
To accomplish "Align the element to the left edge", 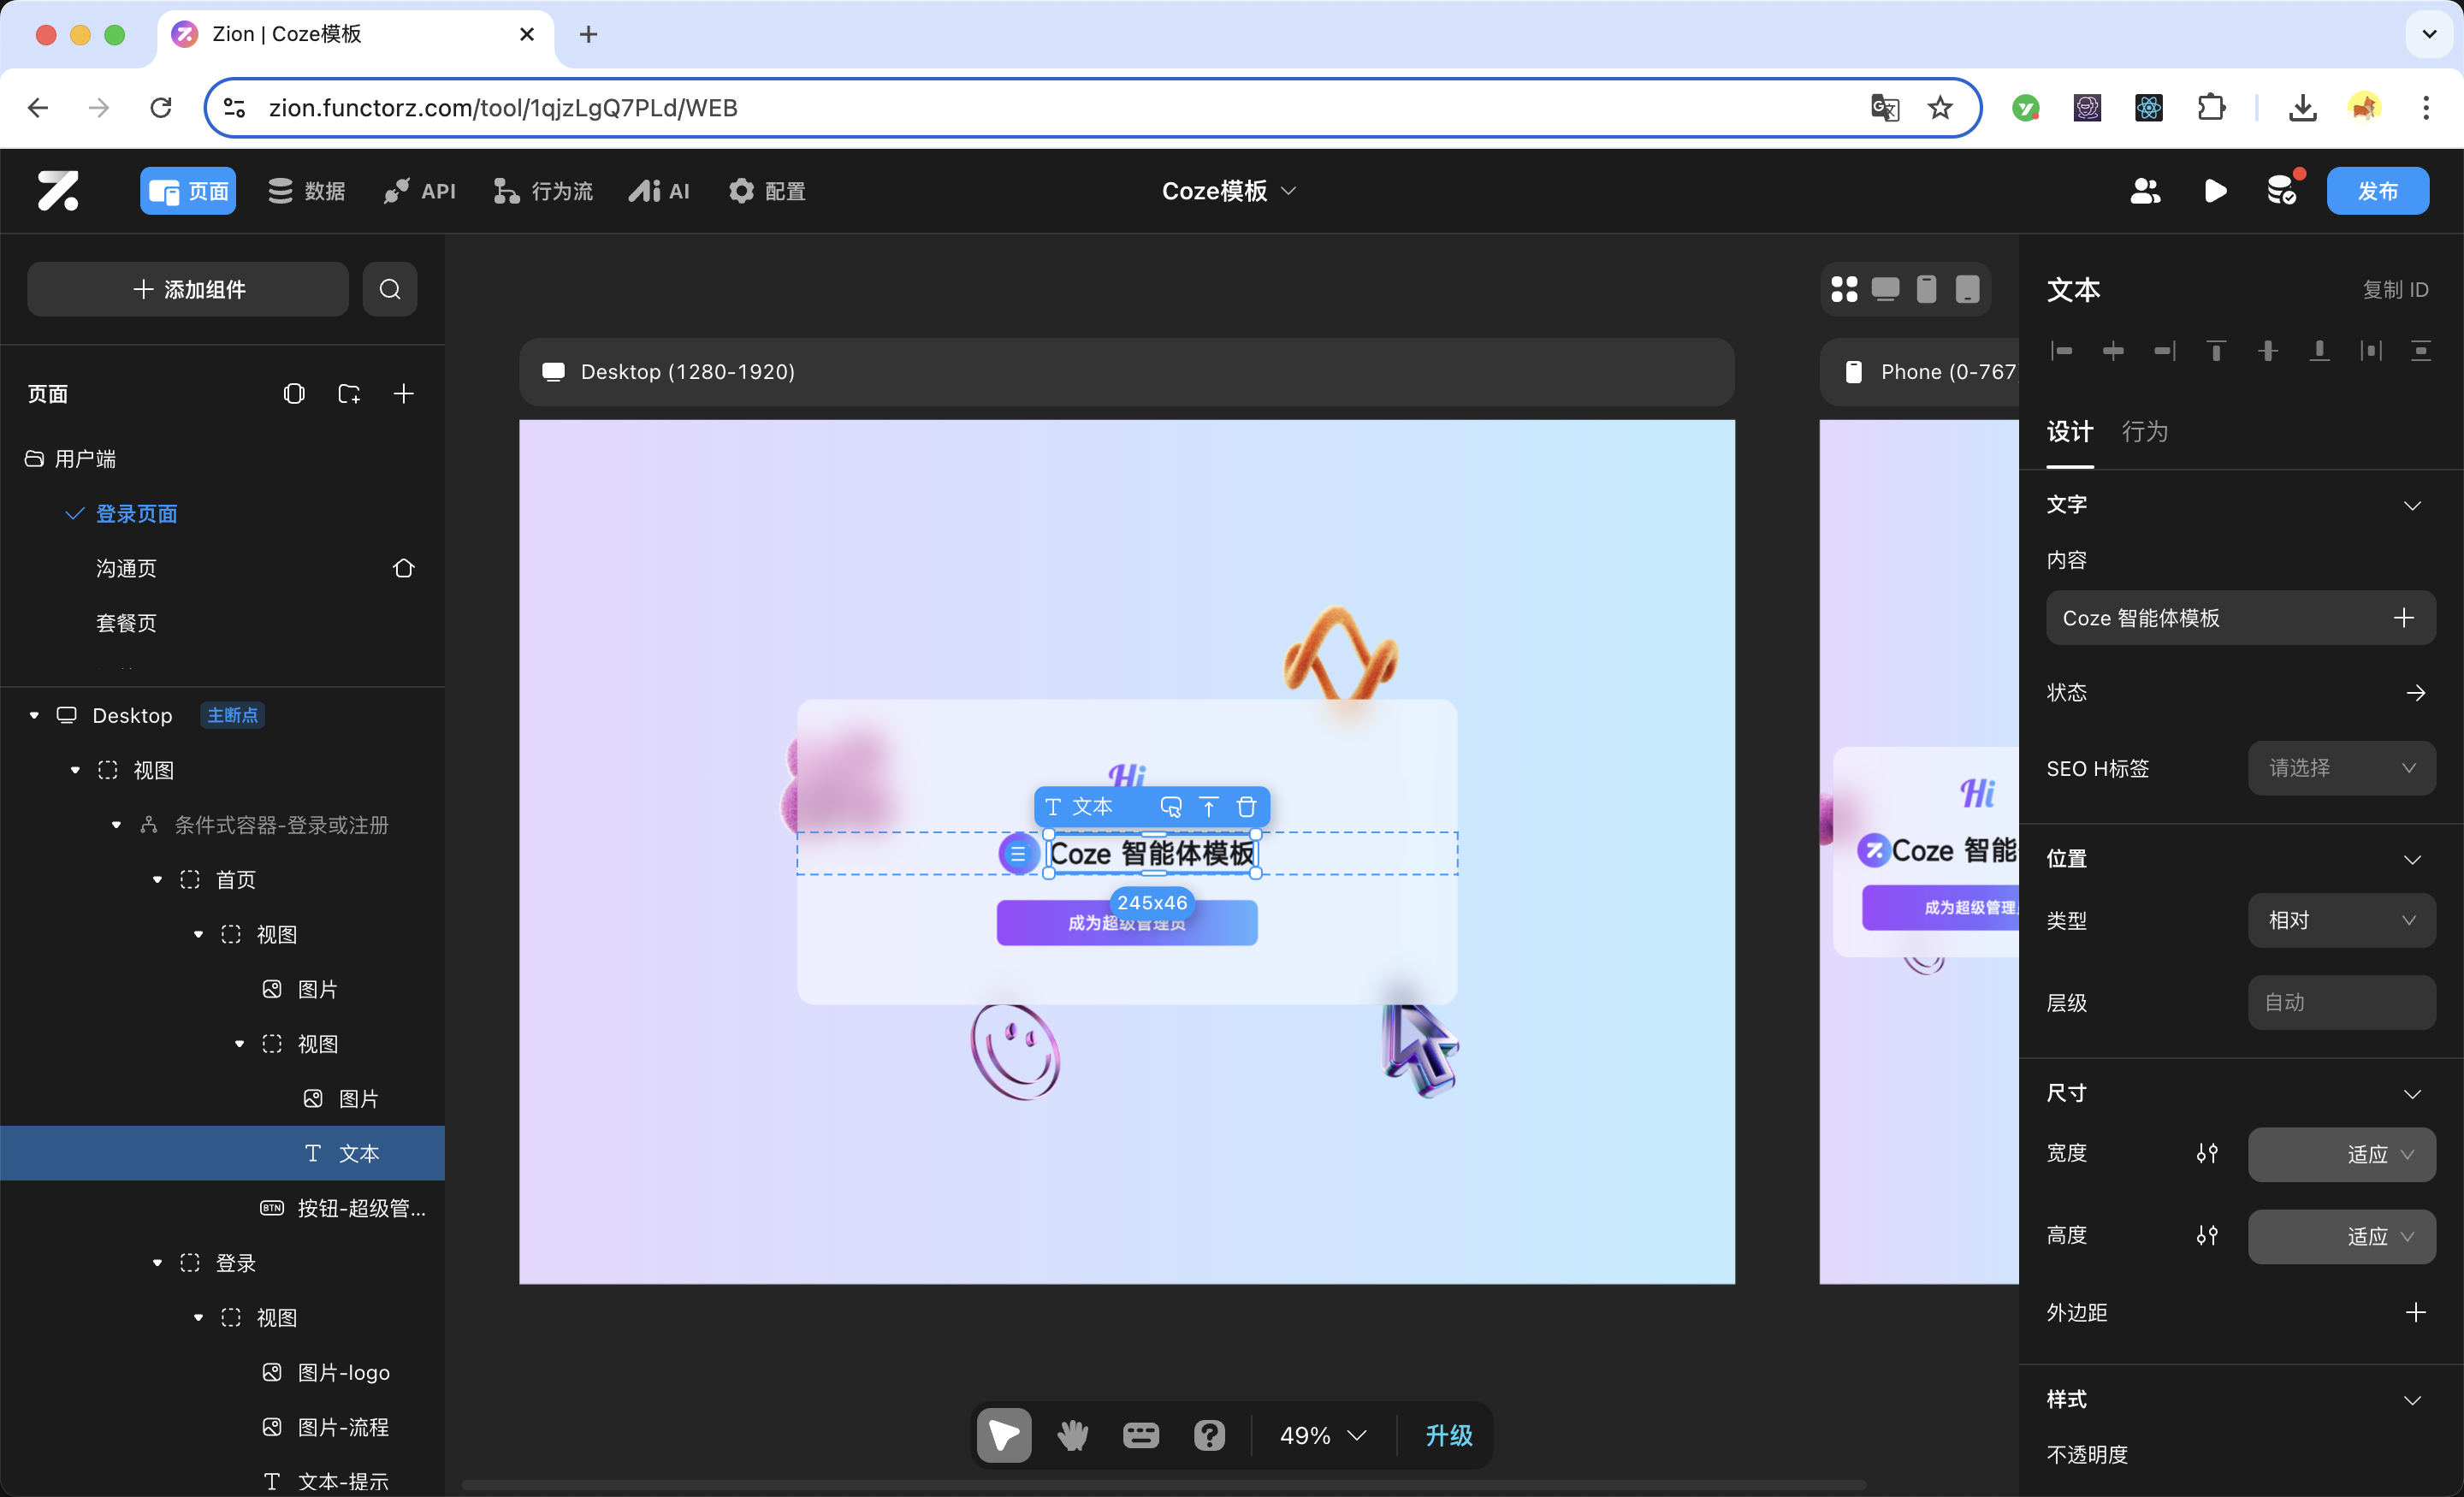I will tap(2062, 351).
